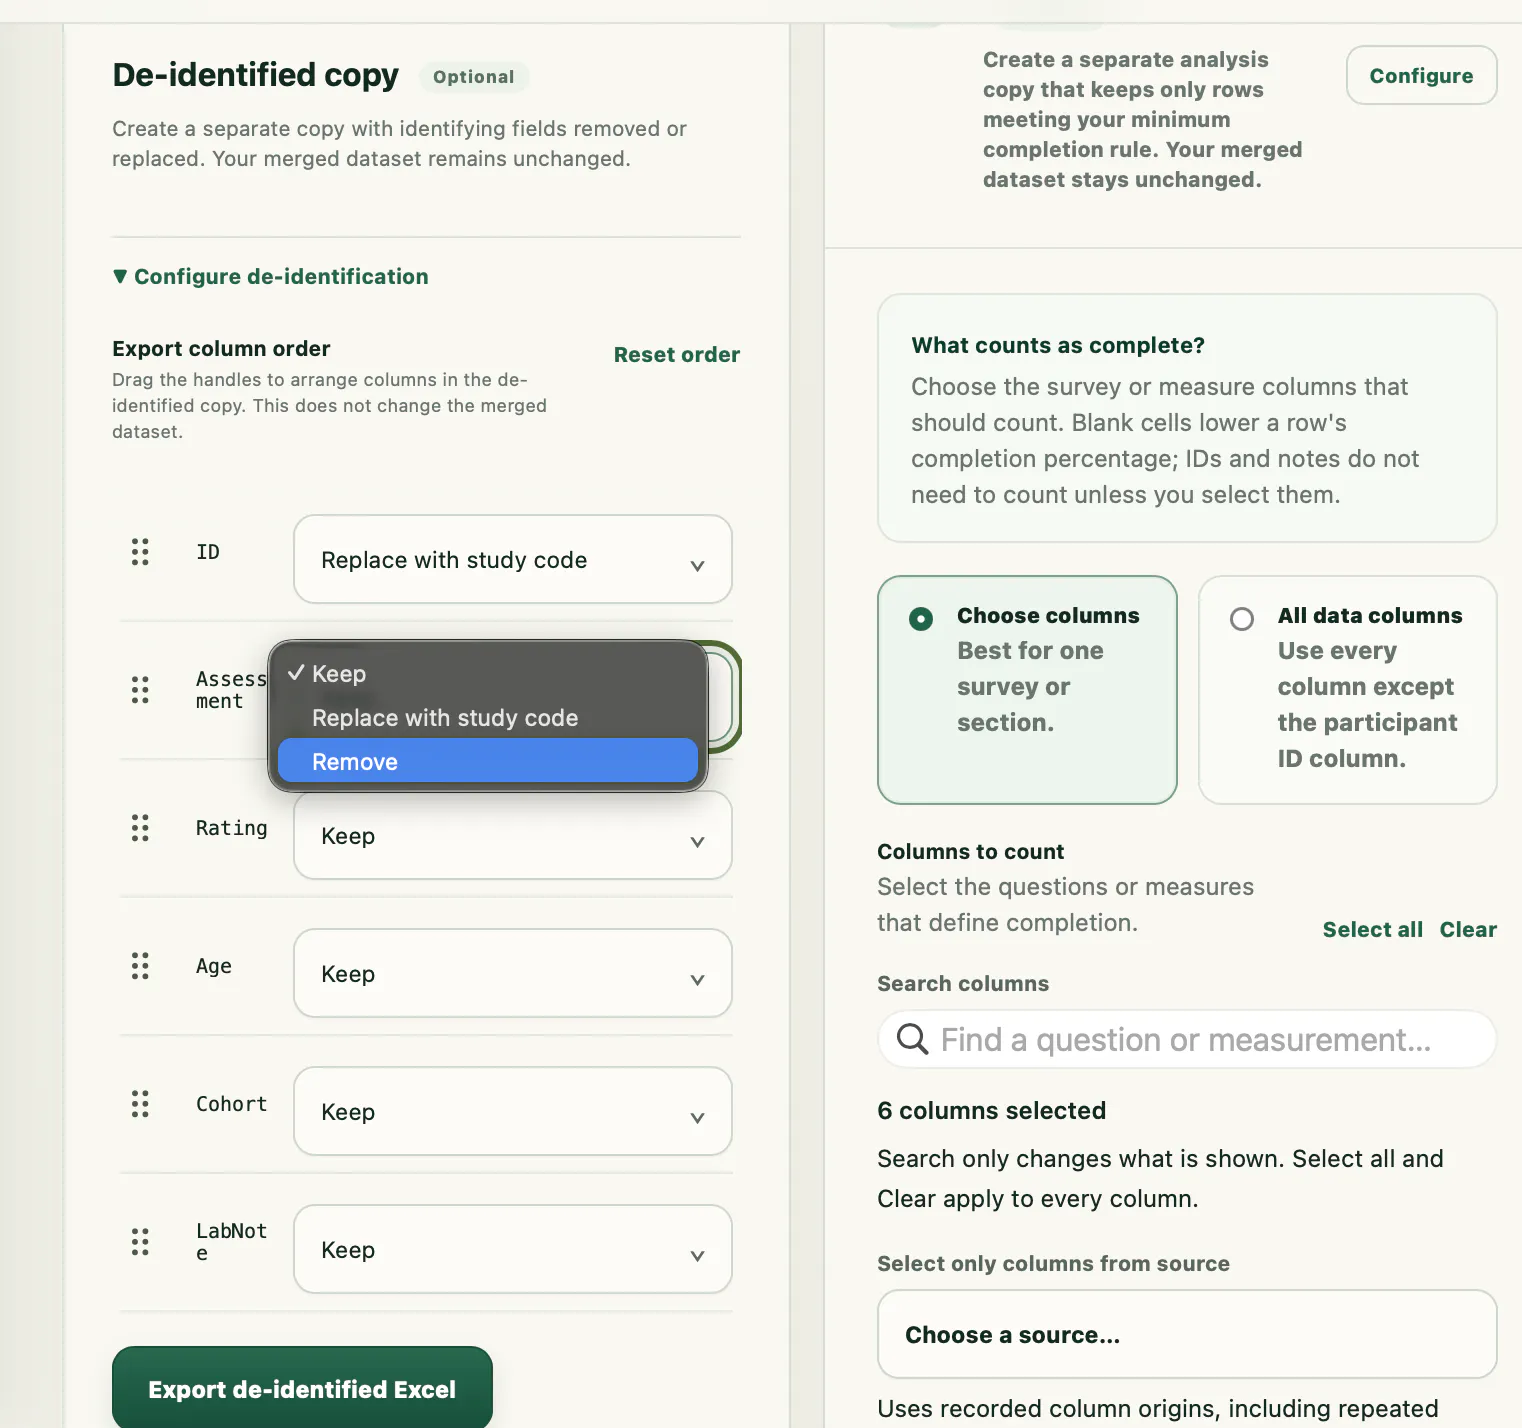Collapse Configure de-identification section
The width and height of the screenshot is (1522, 1428).
click(271, 277)
